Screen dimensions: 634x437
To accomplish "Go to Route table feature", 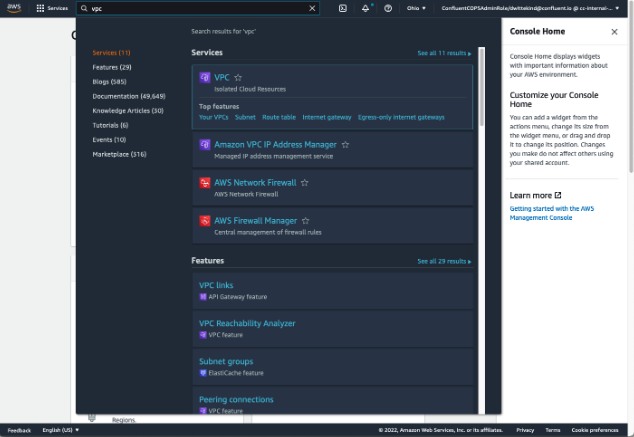I will click(x=279, y=117).
